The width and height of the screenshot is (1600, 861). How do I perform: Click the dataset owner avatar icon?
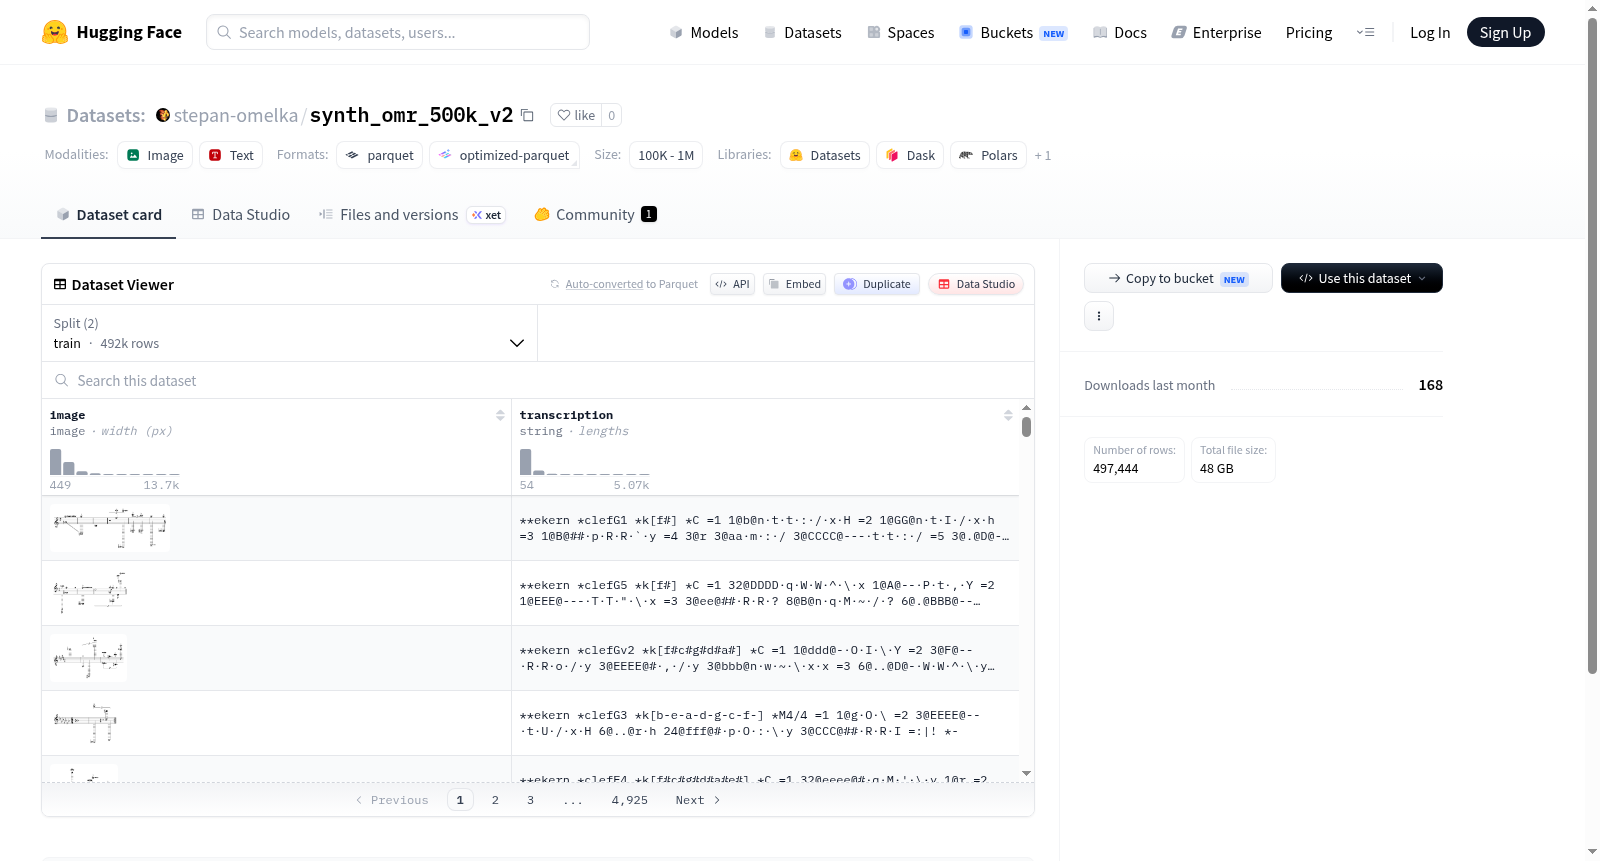pos(163,115)
